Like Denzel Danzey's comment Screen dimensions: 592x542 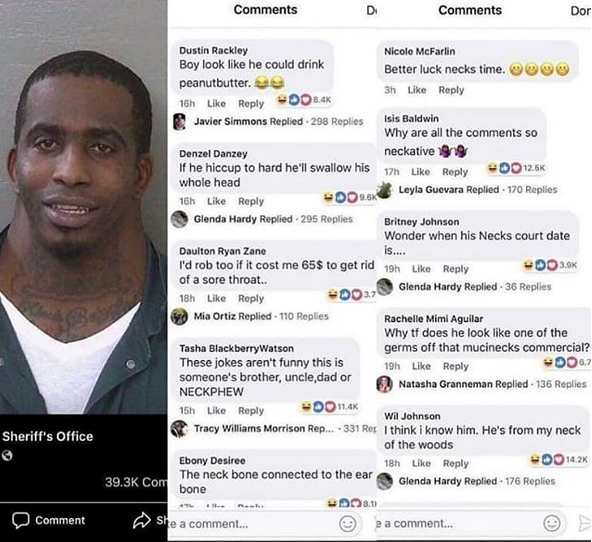pos(216,201)
